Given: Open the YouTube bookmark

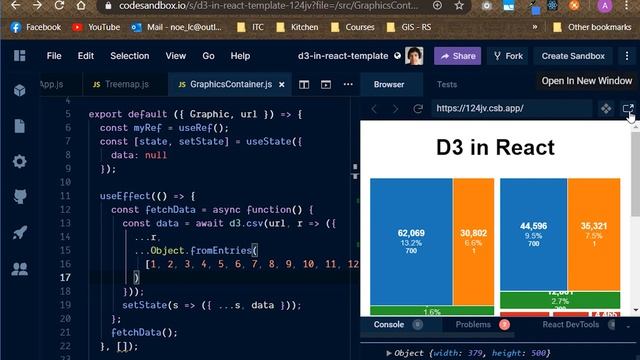Looking at the screenshot, I should click(x=96, y=27).
